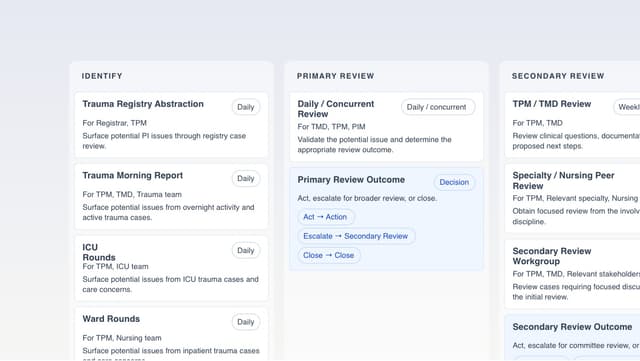Select the Secondary Review Workgroup card title
The width and height of the screenshot is (640, 361).
[552, 256]
